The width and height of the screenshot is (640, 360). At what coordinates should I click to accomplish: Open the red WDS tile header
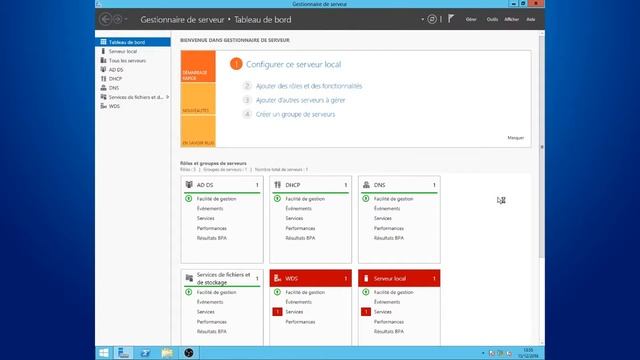[x=311, y=278]
